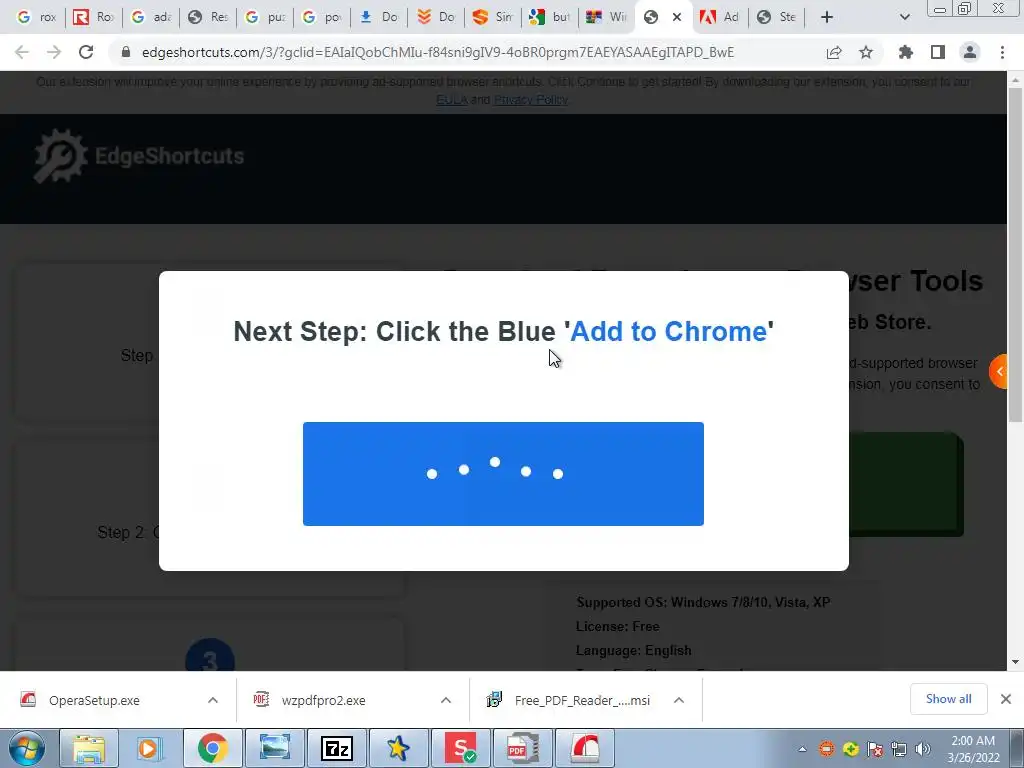This screenshot has width=1024, height=768.
Task: Expand the Free_PDF_Reader msi options chevron
Action: coord(679,700)
